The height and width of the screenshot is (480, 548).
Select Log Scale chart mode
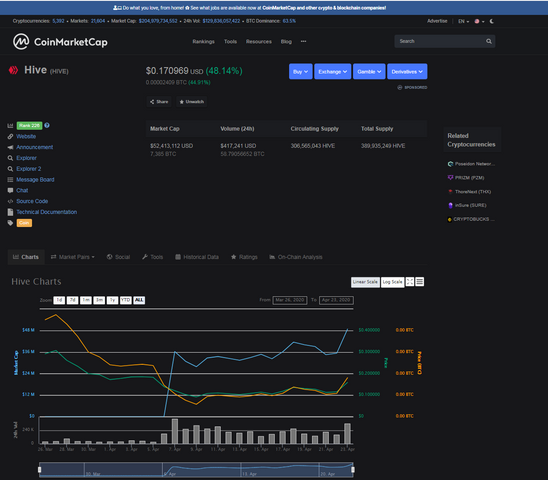(x=392, y=282)
